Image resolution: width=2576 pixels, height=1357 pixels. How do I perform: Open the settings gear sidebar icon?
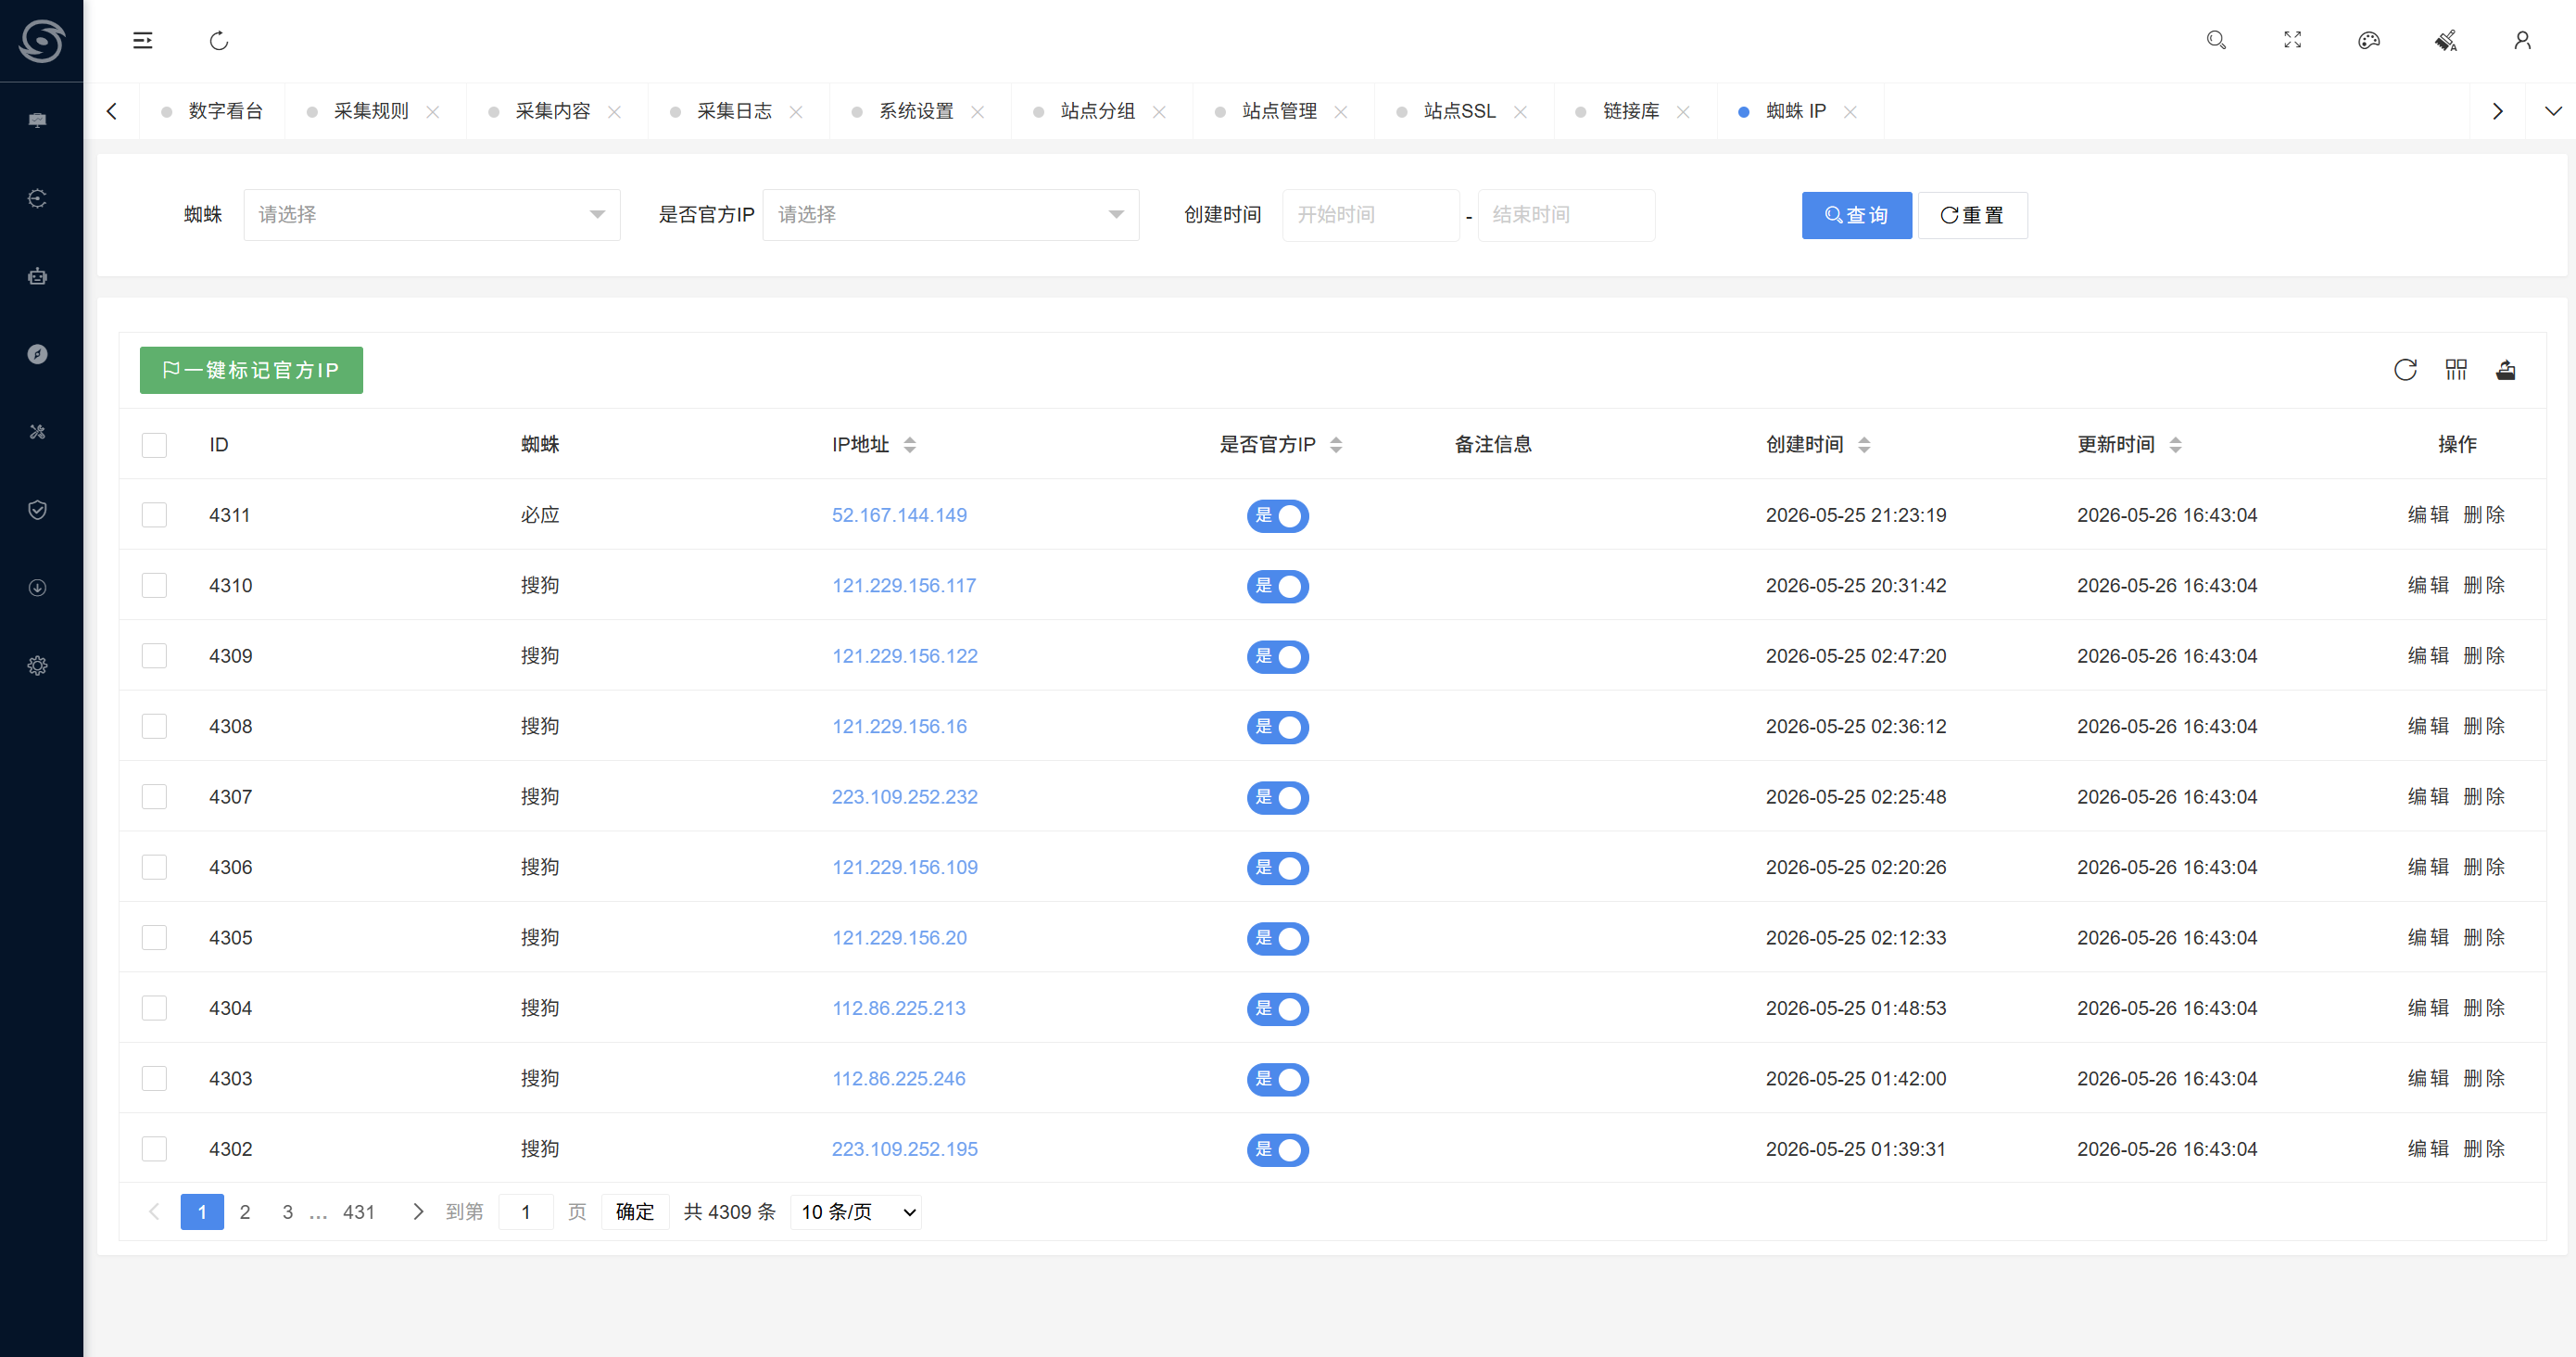click(x=38, y=666)
